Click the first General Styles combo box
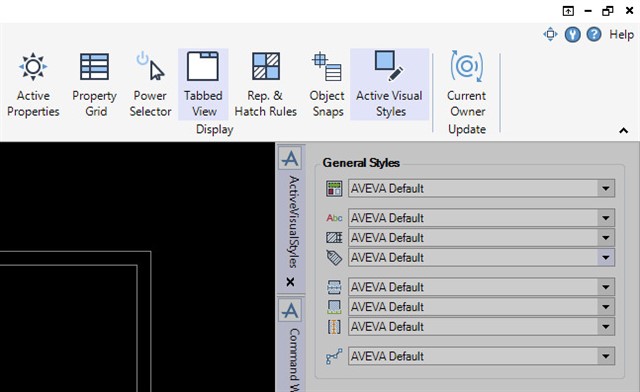640x392 pixels. point(481,188)
